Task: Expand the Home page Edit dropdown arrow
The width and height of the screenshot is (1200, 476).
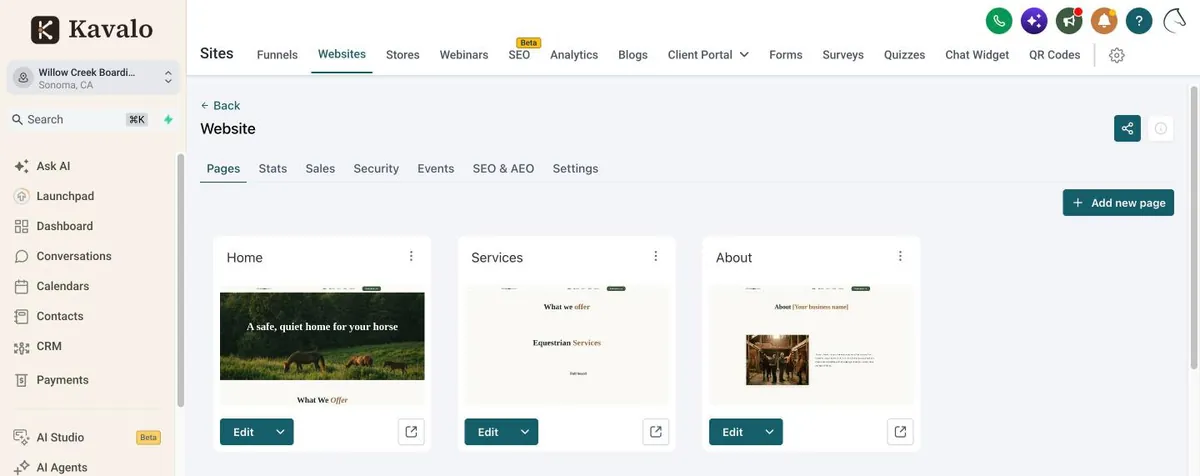Action: pyautogui.click(x=281, y=432)
